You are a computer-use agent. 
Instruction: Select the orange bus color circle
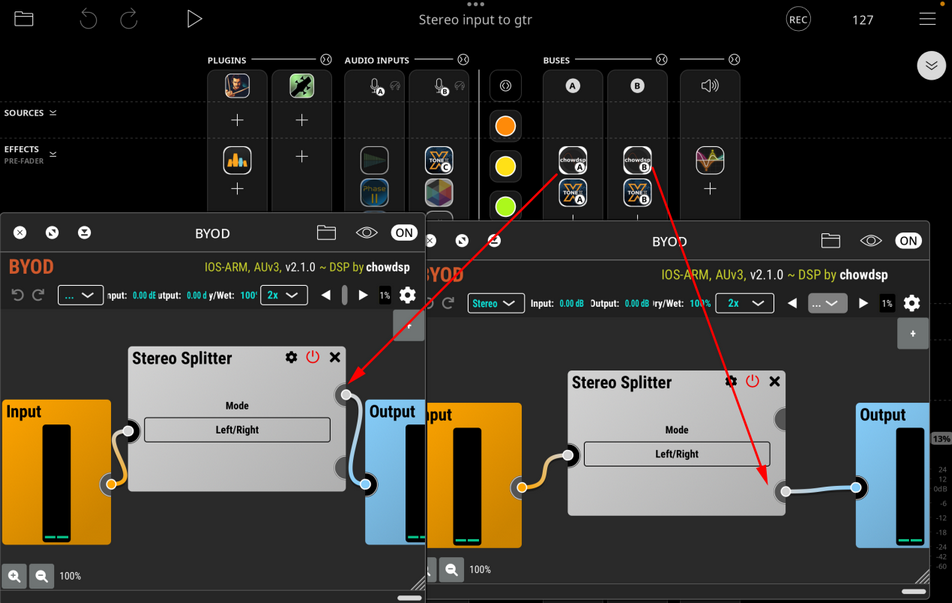[505, 126]
